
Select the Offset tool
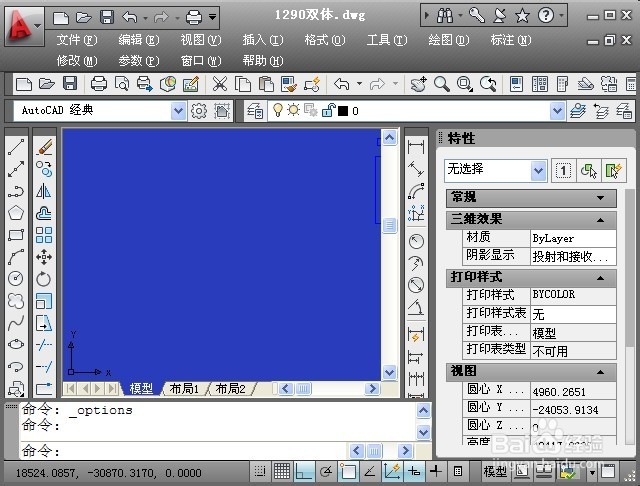click(44, 213)
